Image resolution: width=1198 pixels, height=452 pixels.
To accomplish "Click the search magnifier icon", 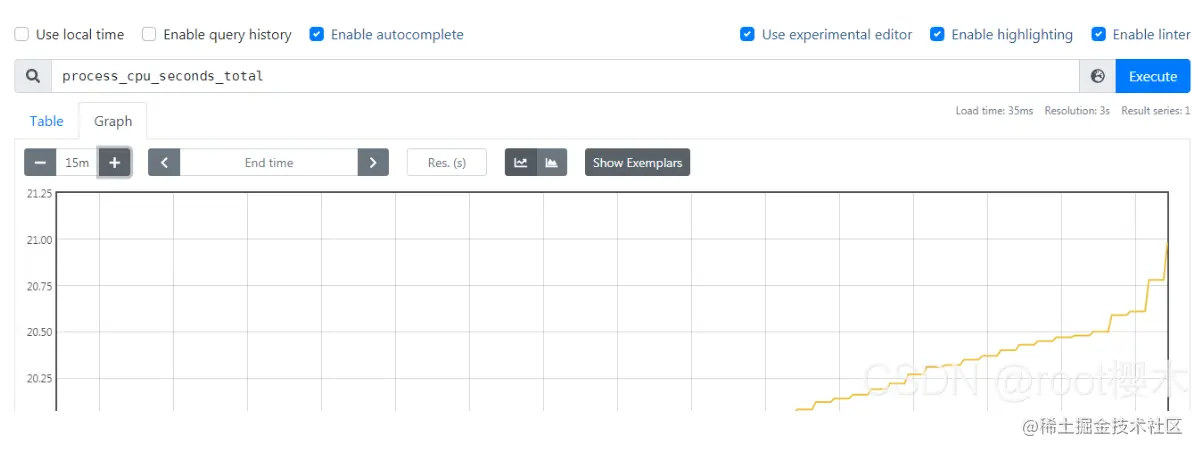I will tap(33, 76).
